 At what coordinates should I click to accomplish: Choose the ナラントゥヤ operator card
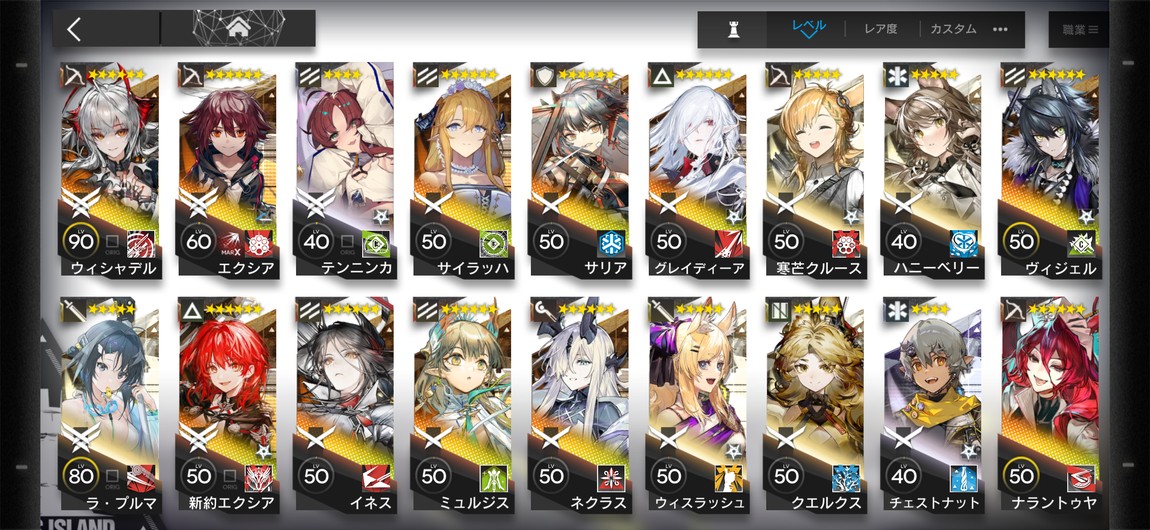click(x=1048, y=405)
